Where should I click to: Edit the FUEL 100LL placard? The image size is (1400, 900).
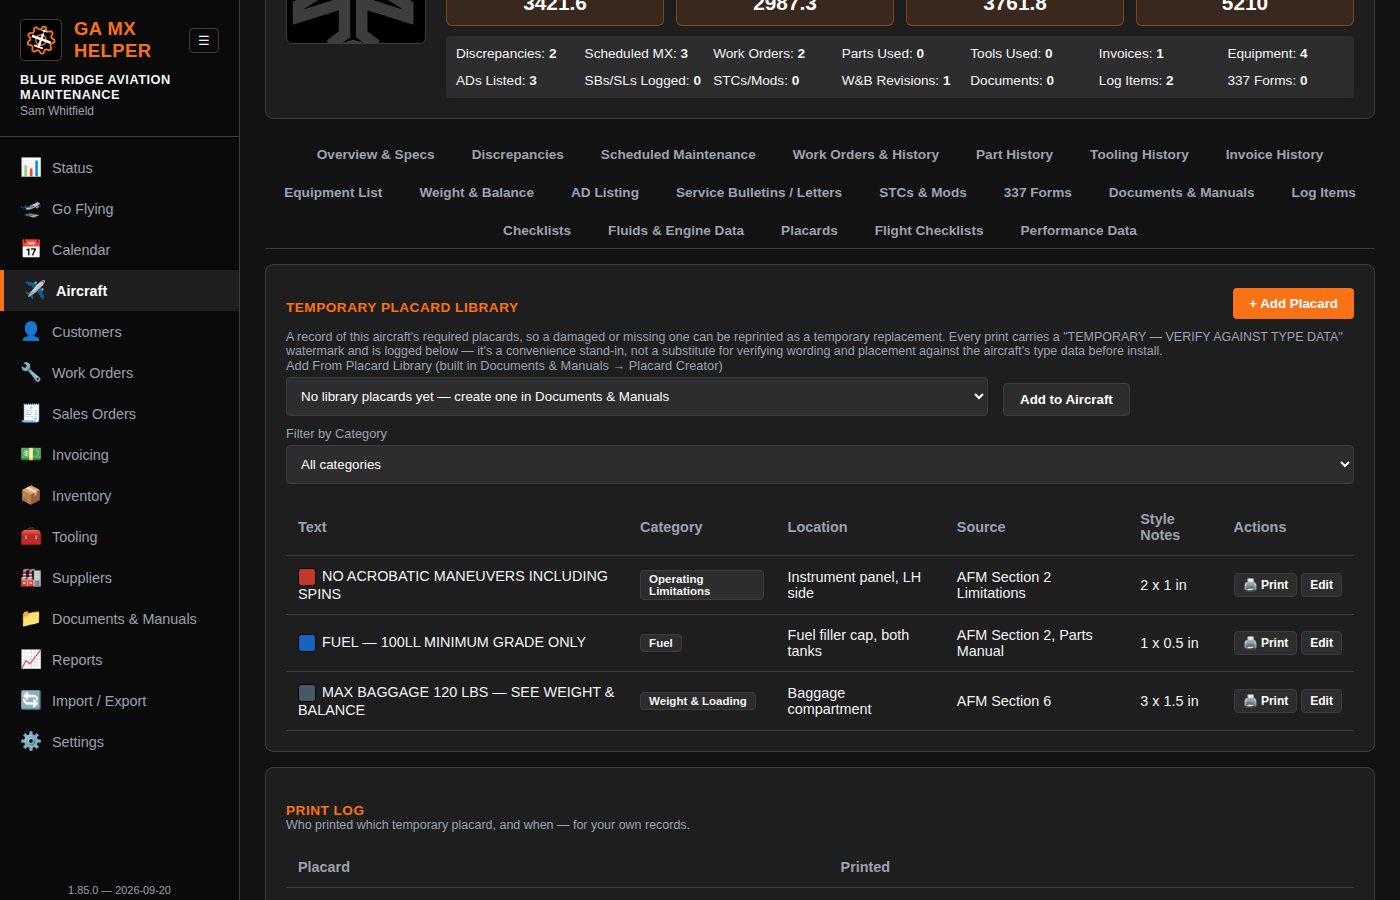pos(1321,643)
